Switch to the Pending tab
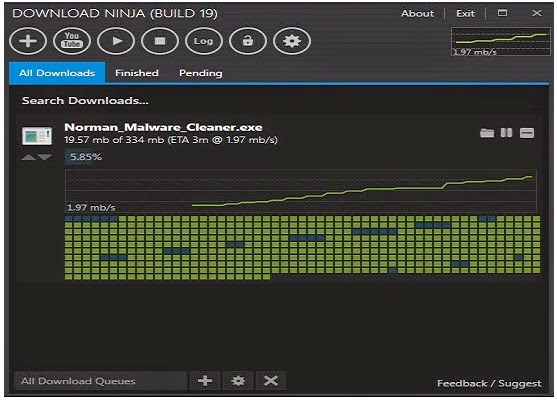This screenshot has width=557, height=400. coord(201,73)
